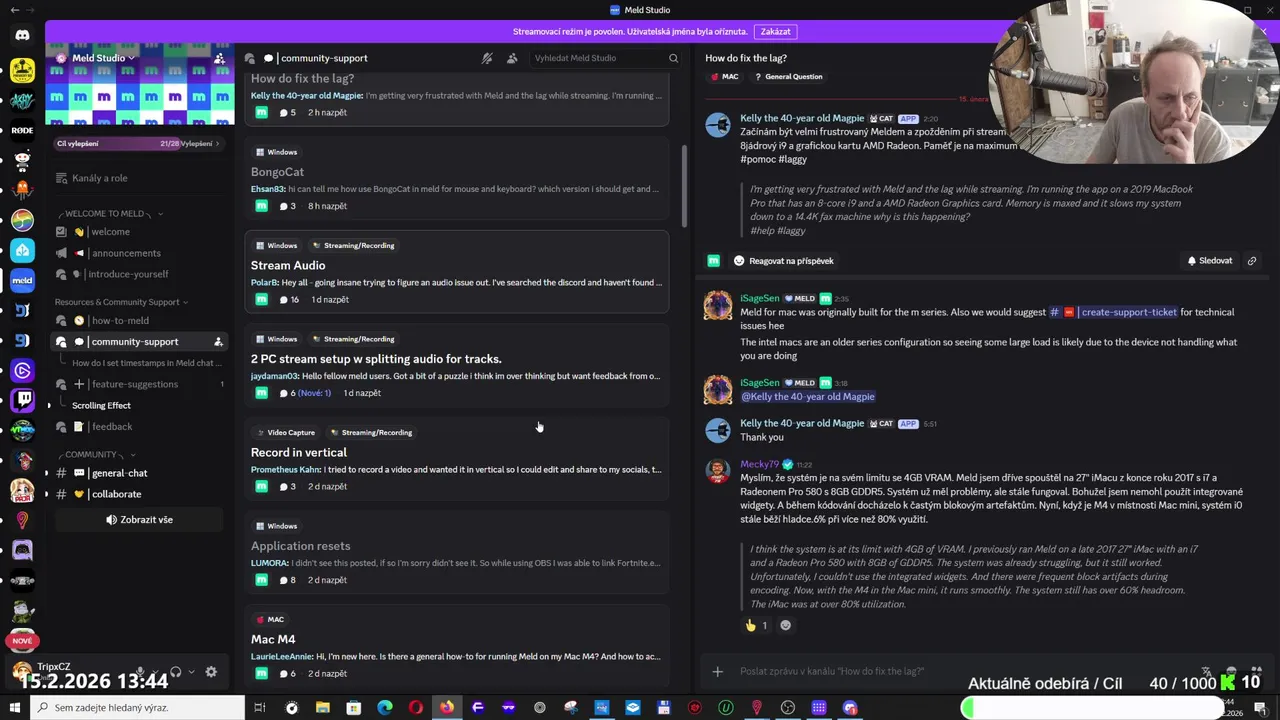Open the Stream Audio forum post

pyautogui.click(x=457, y=273)
